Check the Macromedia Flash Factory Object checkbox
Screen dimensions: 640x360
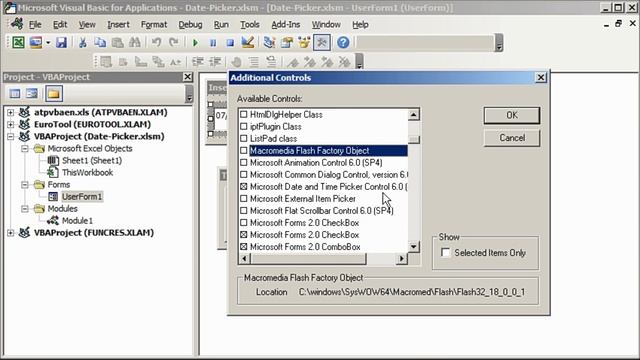click(x=244, y=151)
